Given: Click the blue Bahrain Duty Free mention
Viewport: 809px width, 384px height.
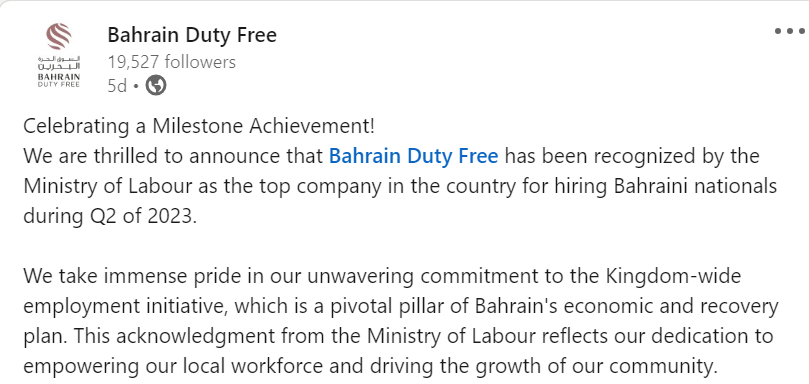Looking at the screenshot, I should coord(414,156).
